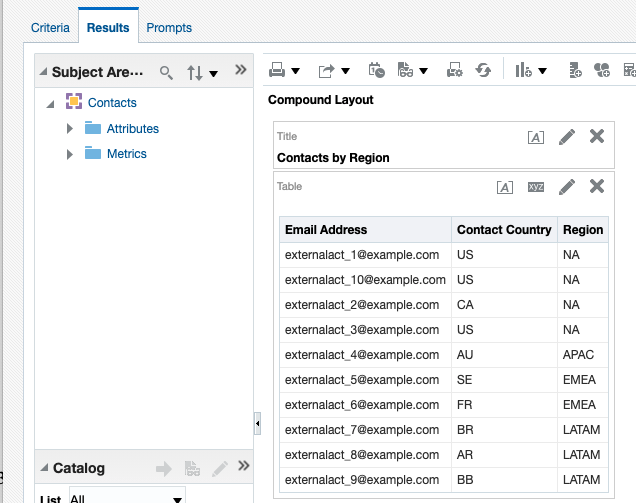Click the Metrics folder icon
This screenshot has width=636, height=503.
[93, 153]
